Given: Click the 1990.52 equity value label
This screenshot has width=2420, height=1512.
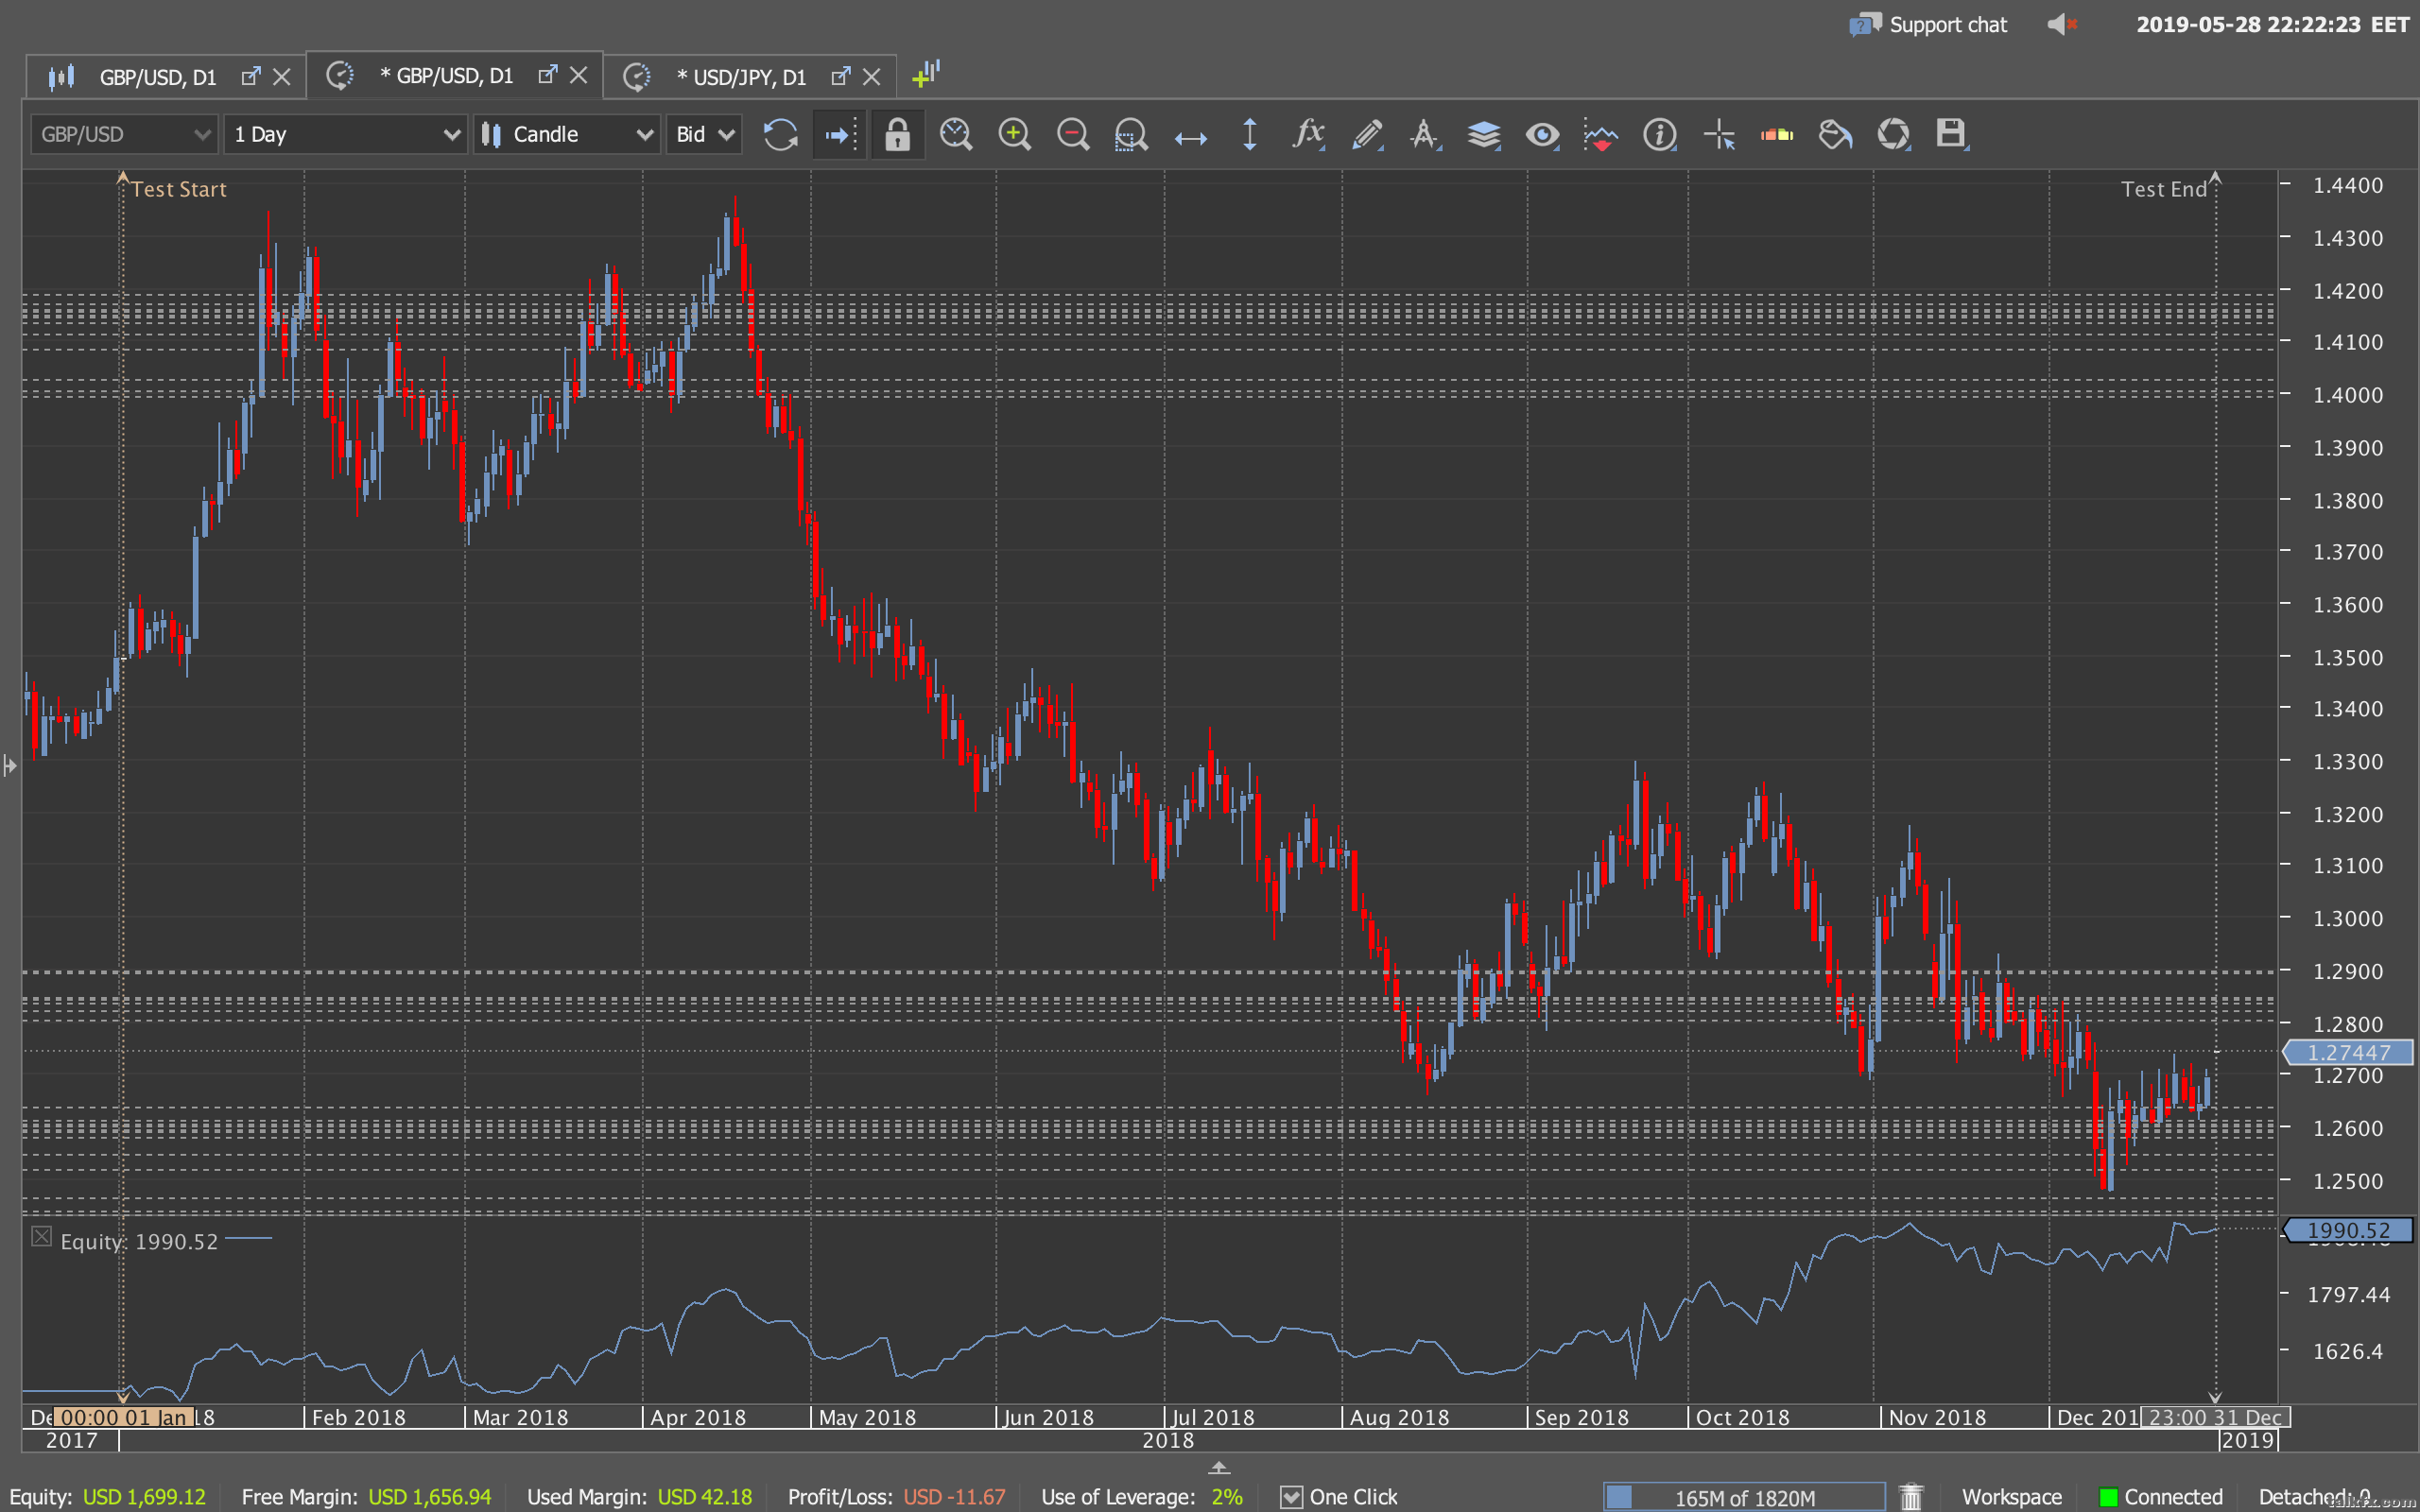Looking at the screenshot, I should (2348, 1230).
